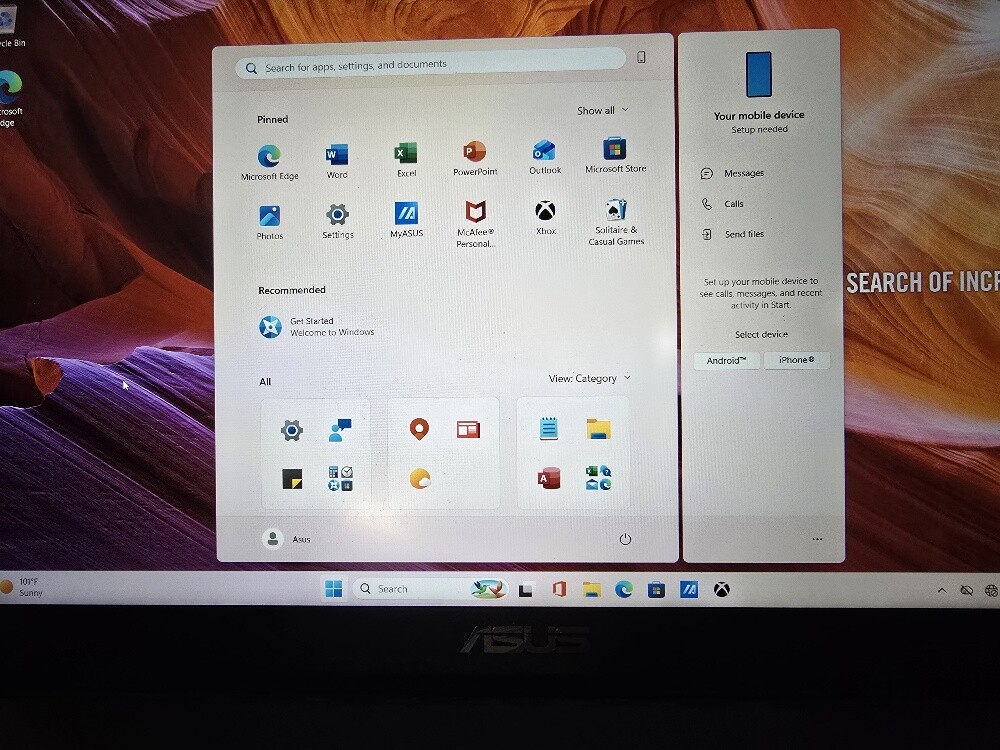Open the Photos app in Pinned
Viewport: 1000px width, 750px height.
(270, 222)
